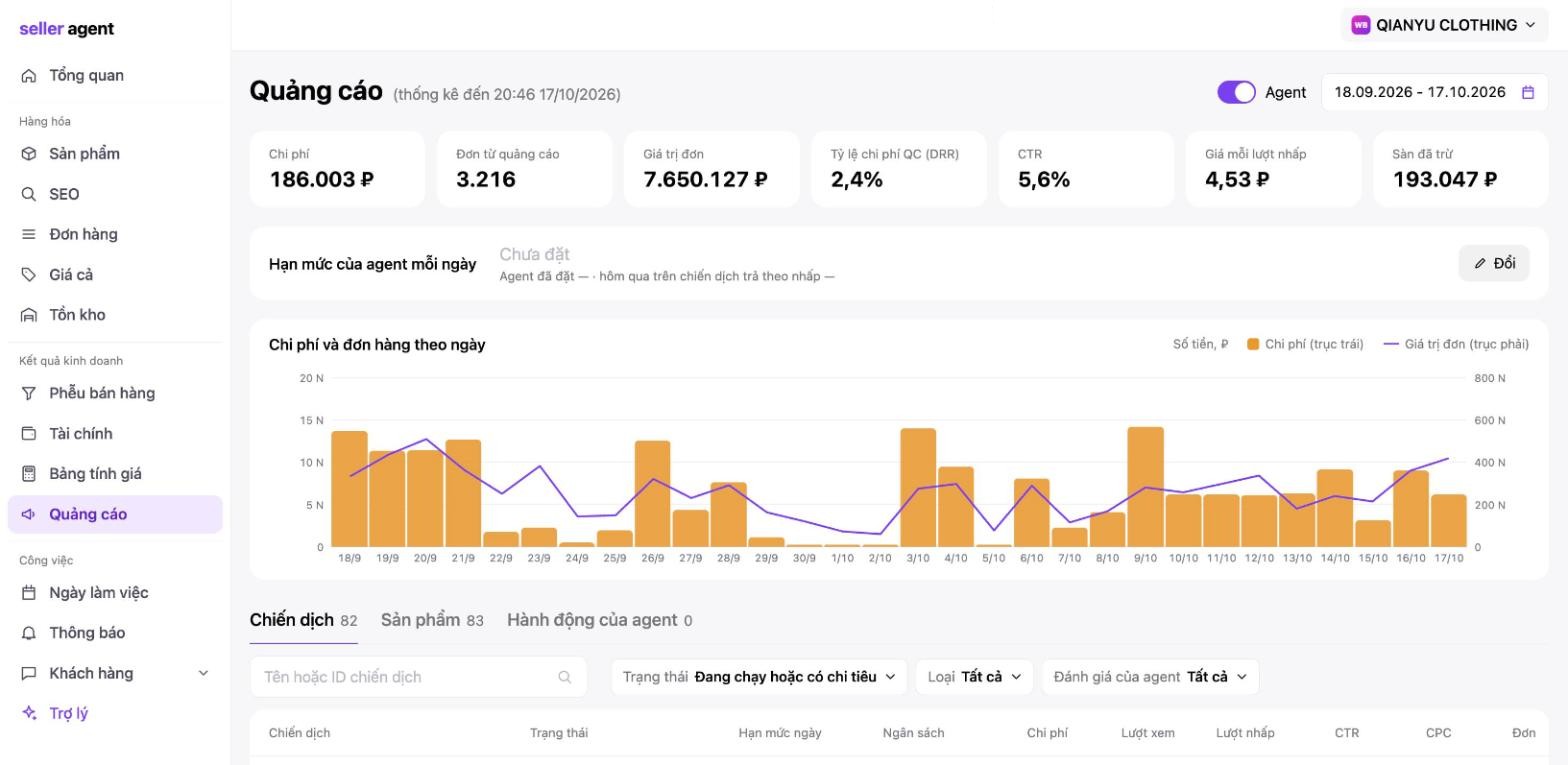Screen dimensions: 1568x765
Task: Click the Chi phí 186.003 ₽ card
Action: coord(337,169)
